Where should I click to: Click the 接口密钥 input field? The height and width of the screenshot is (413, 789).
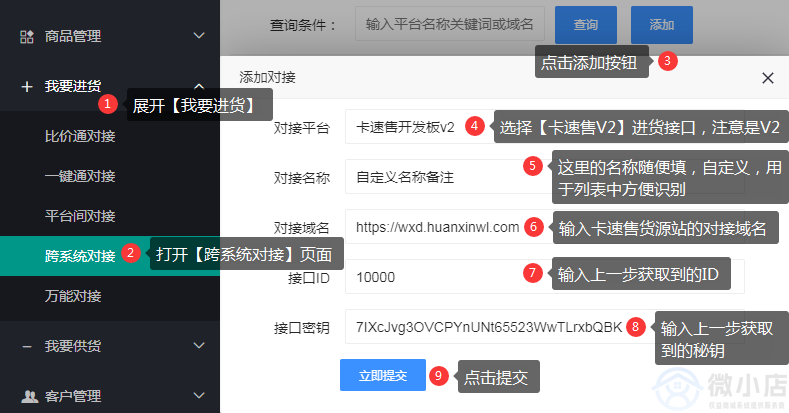pos(544,327)
